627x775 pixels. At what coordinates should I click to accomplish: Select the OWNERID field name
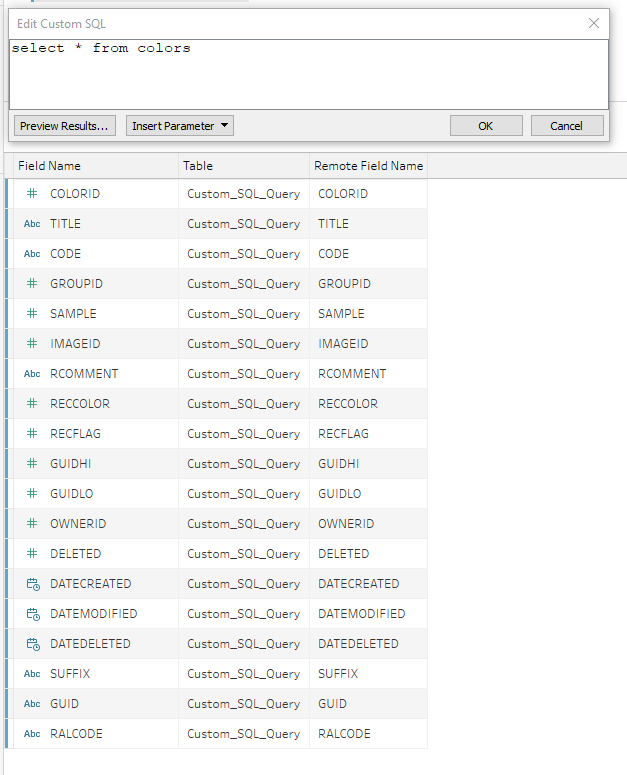78,523
